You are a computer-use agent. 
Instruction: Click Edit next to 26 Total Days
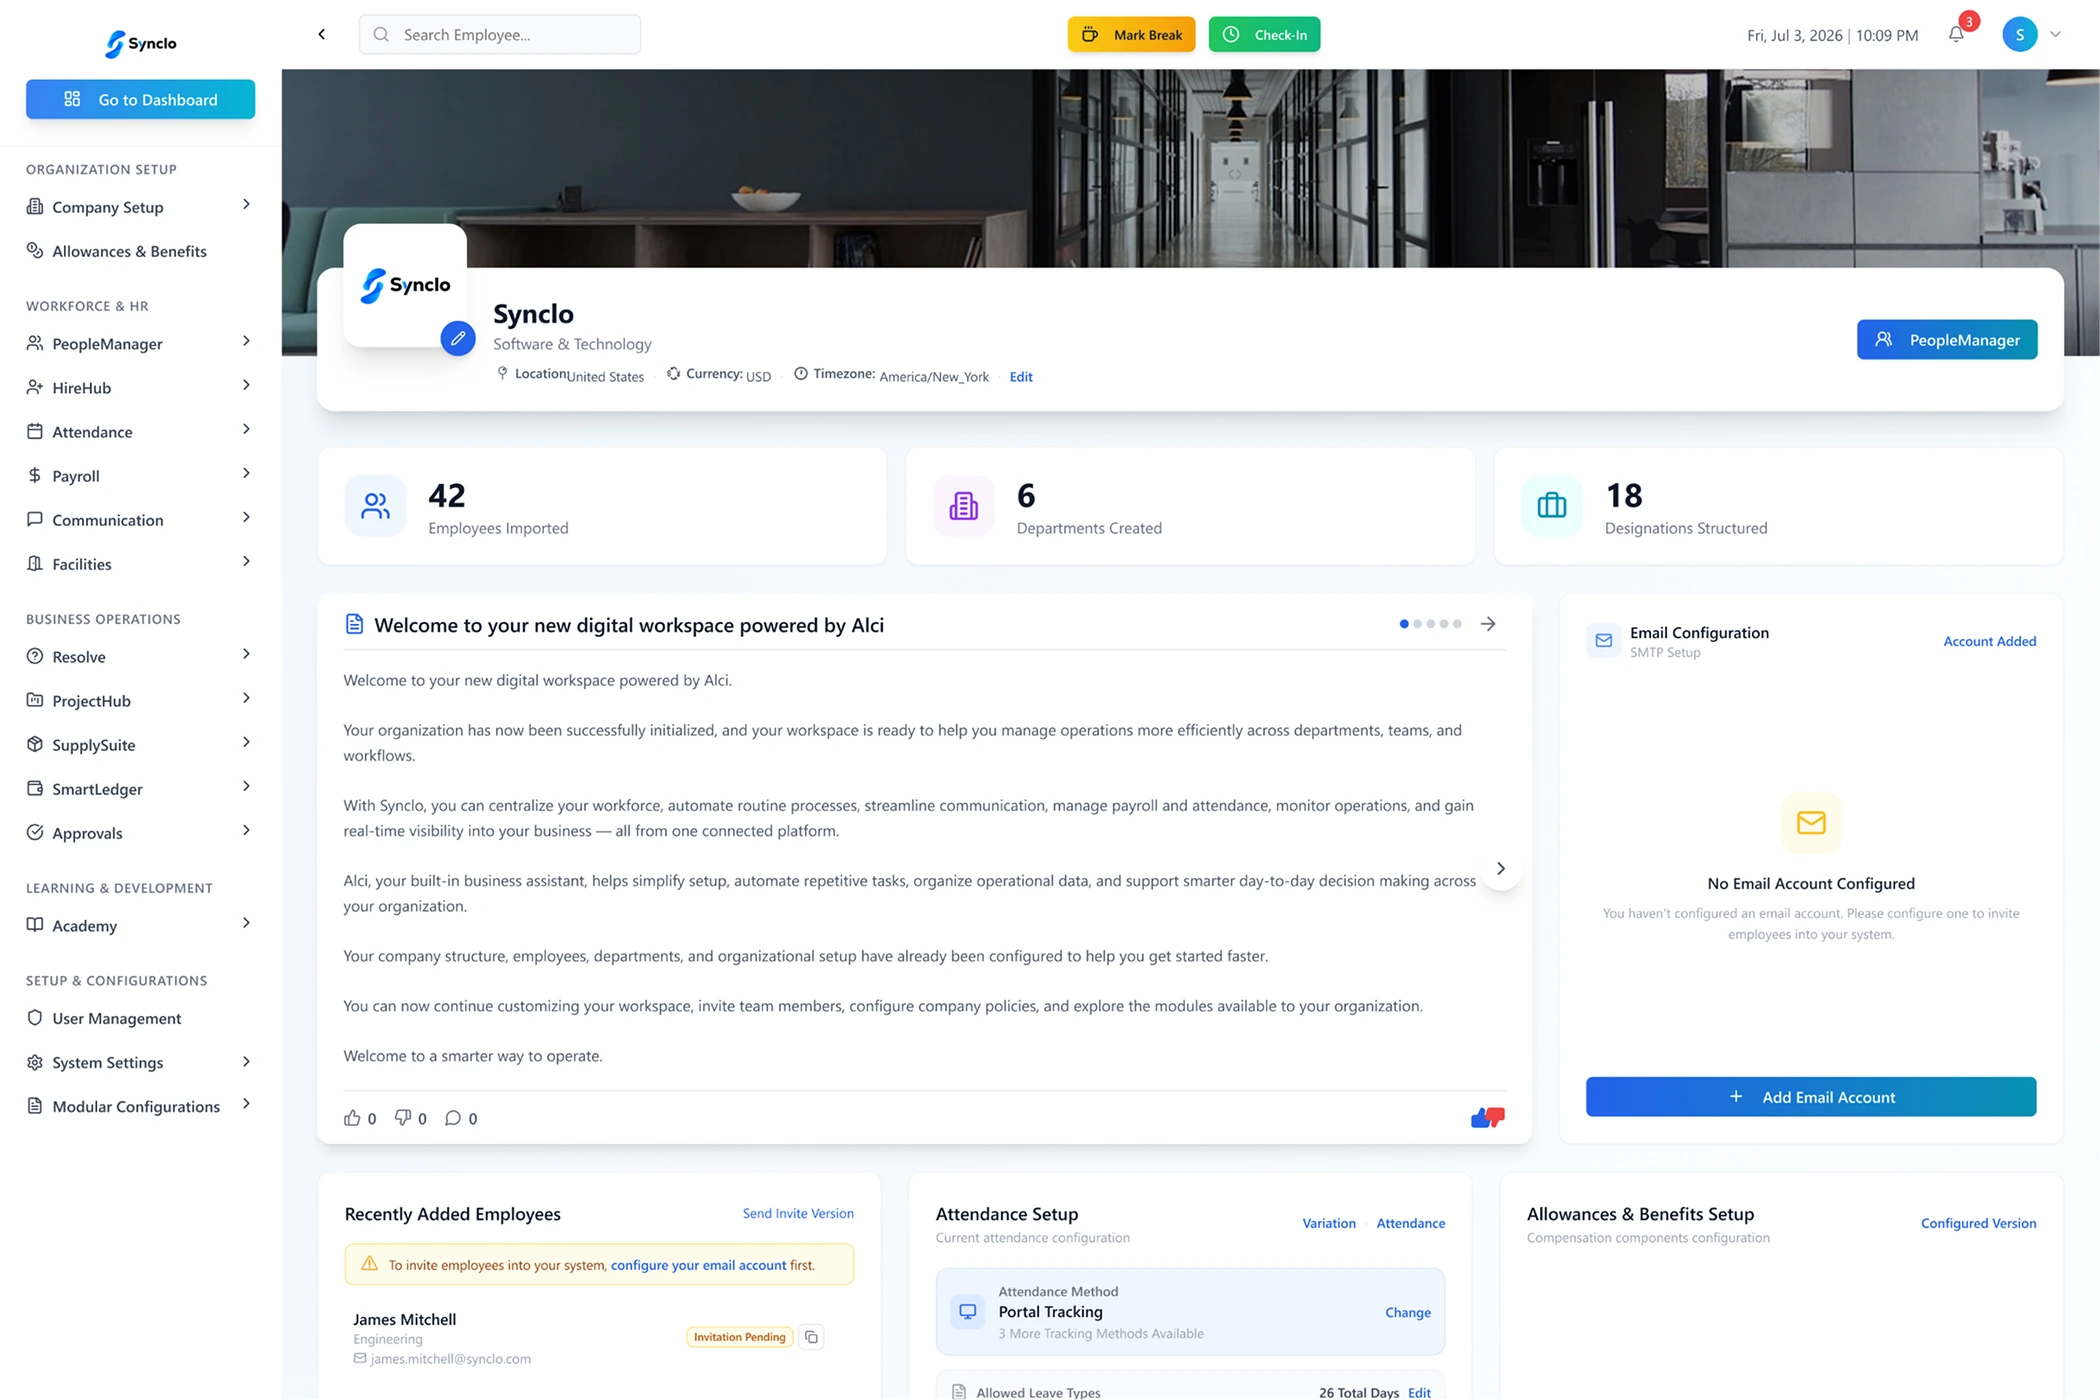[x=1419, y=1392]
